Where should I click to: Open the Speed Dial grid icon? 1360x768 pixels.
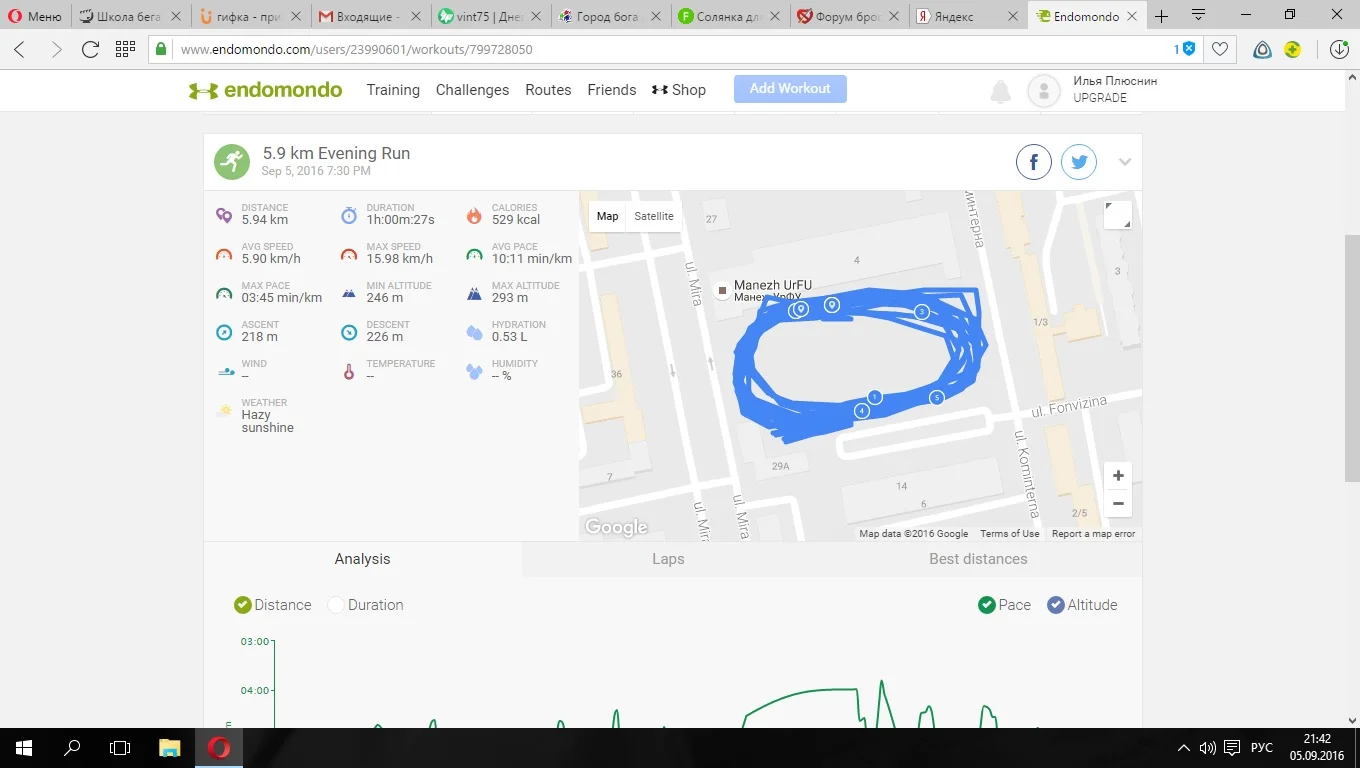click(x=125, y=50)
